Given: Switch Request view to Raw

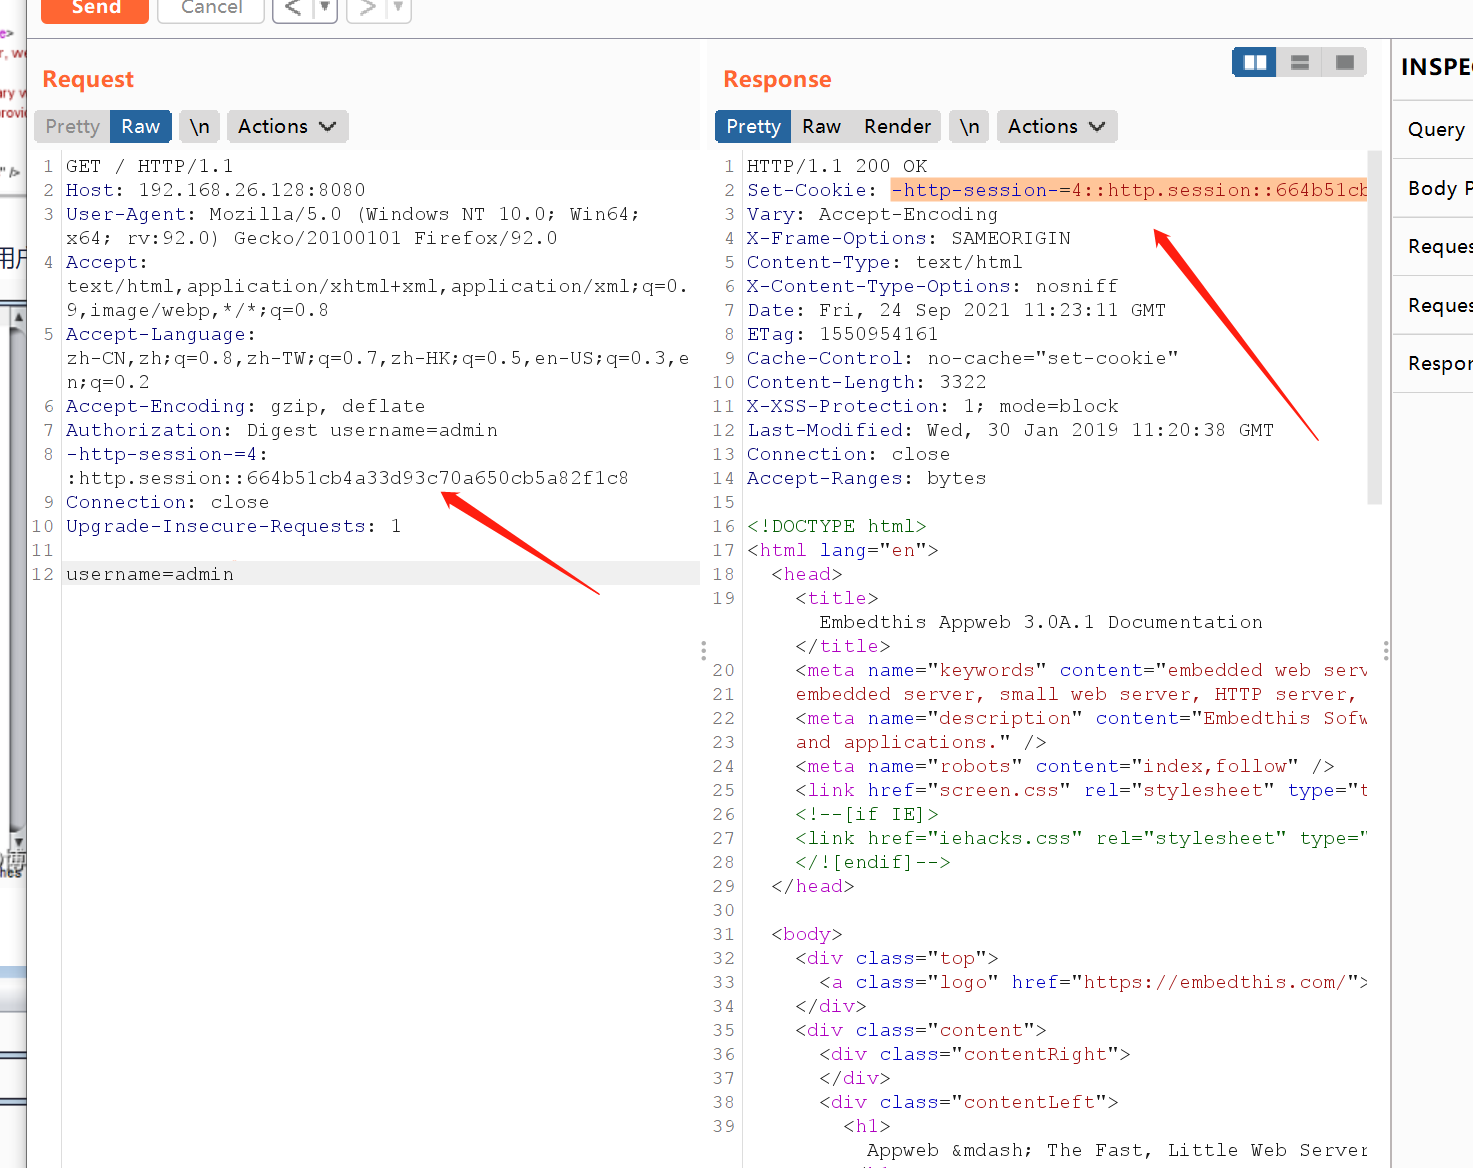Looking at the screenshot, I should tap(141, 127).
